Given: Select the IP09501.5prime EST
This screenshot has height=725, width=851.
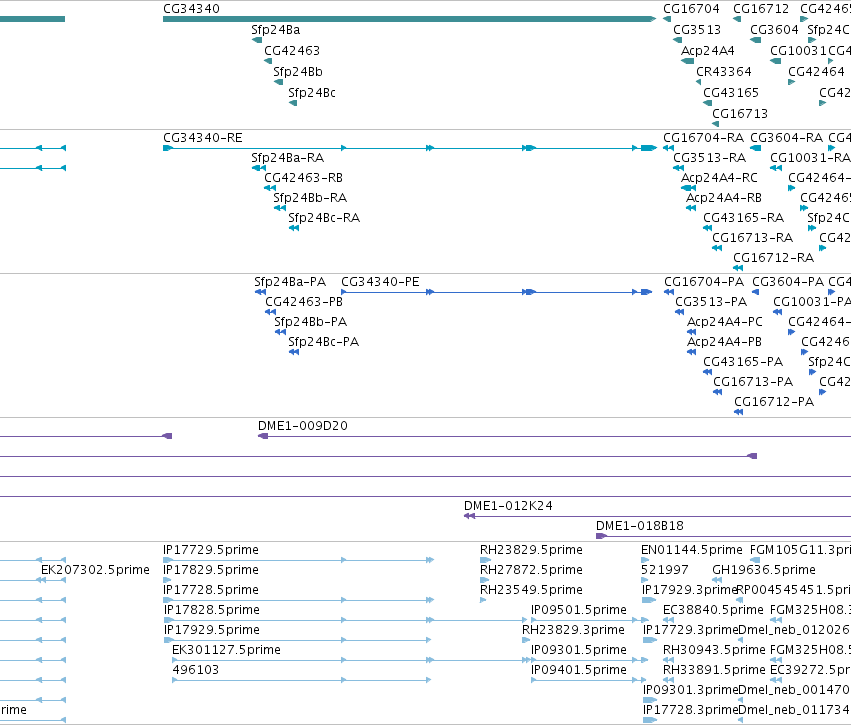Looking at the screenshot, I should (x=590, y=620).
